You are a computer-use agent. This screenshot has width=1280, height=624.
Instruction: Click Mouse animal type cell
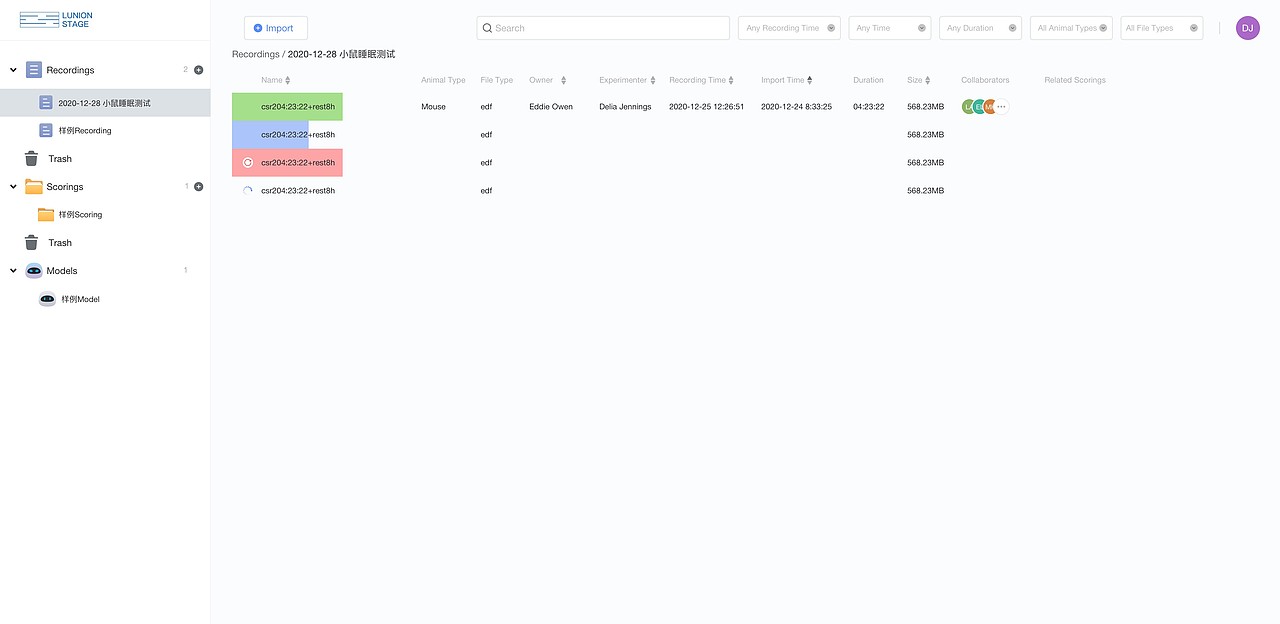tap(433, 107)
